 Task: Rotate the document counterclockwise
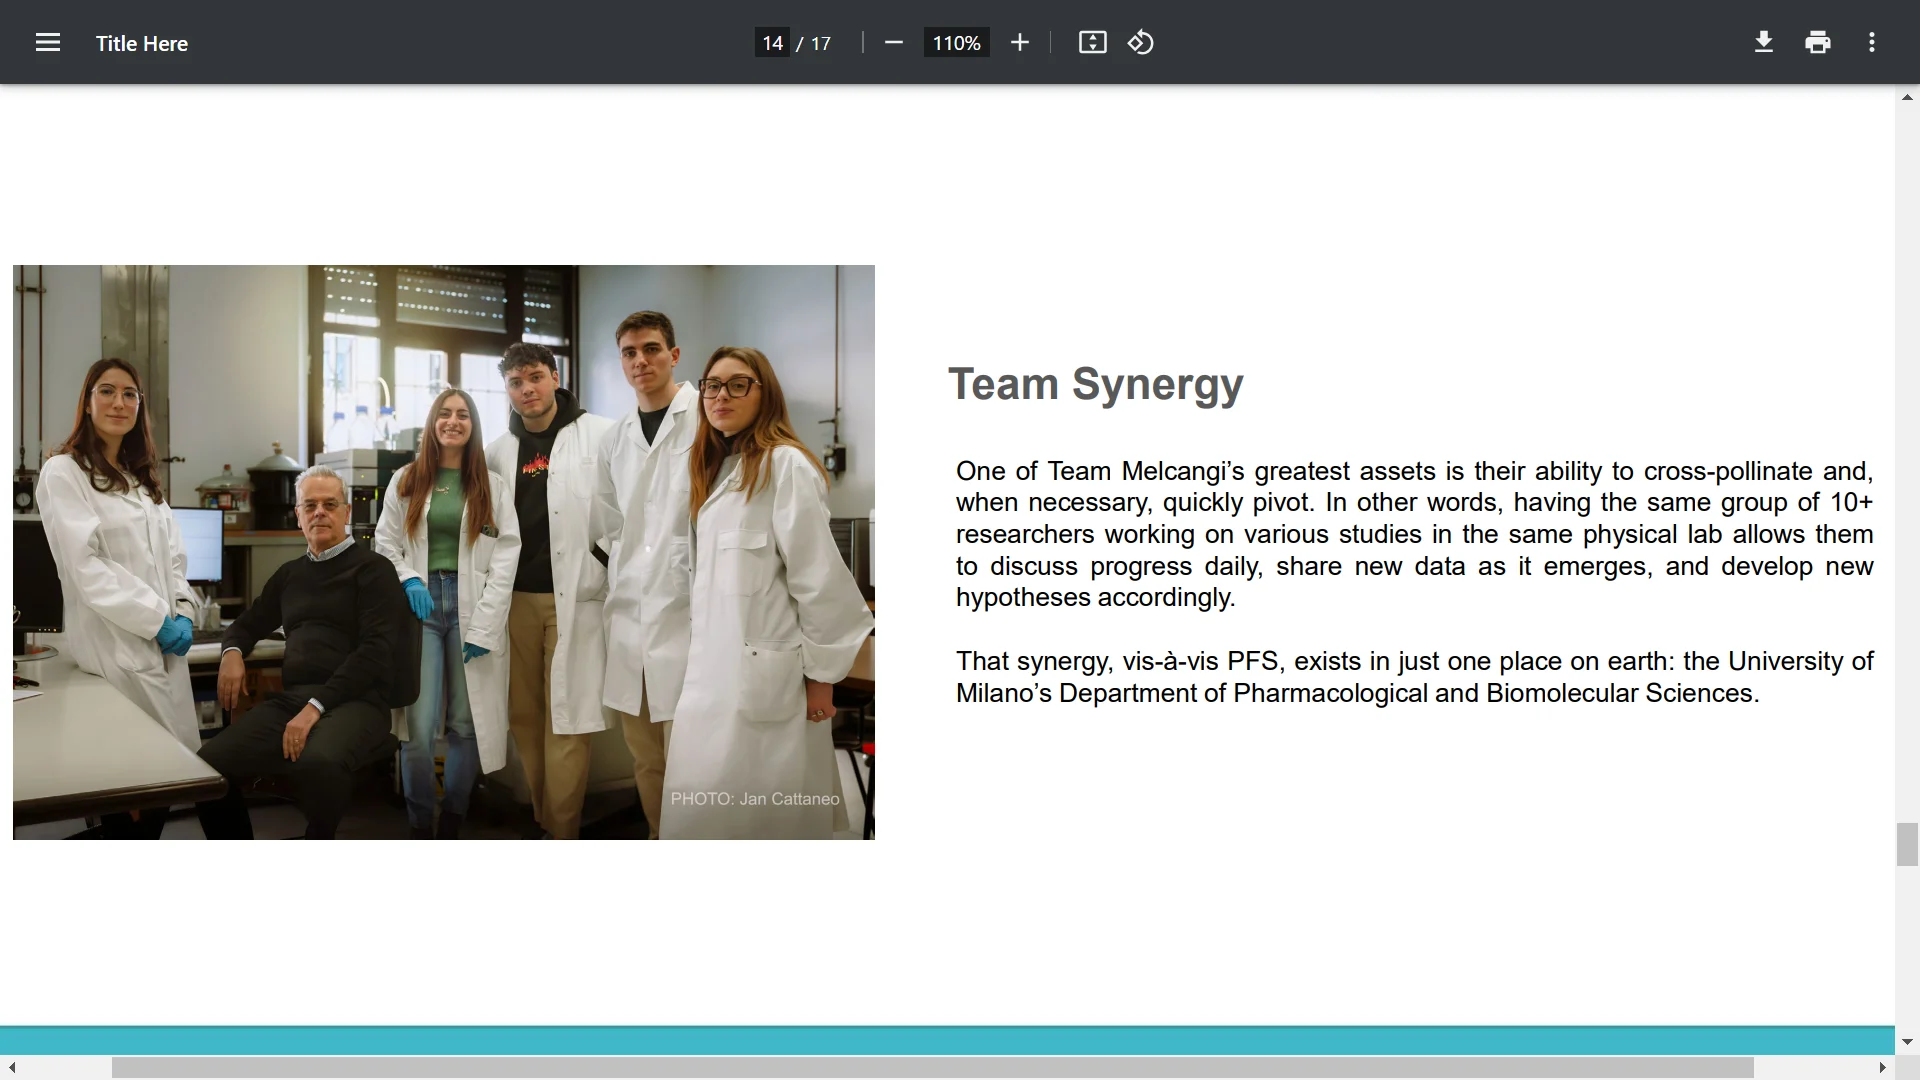tap(1141, 43)
